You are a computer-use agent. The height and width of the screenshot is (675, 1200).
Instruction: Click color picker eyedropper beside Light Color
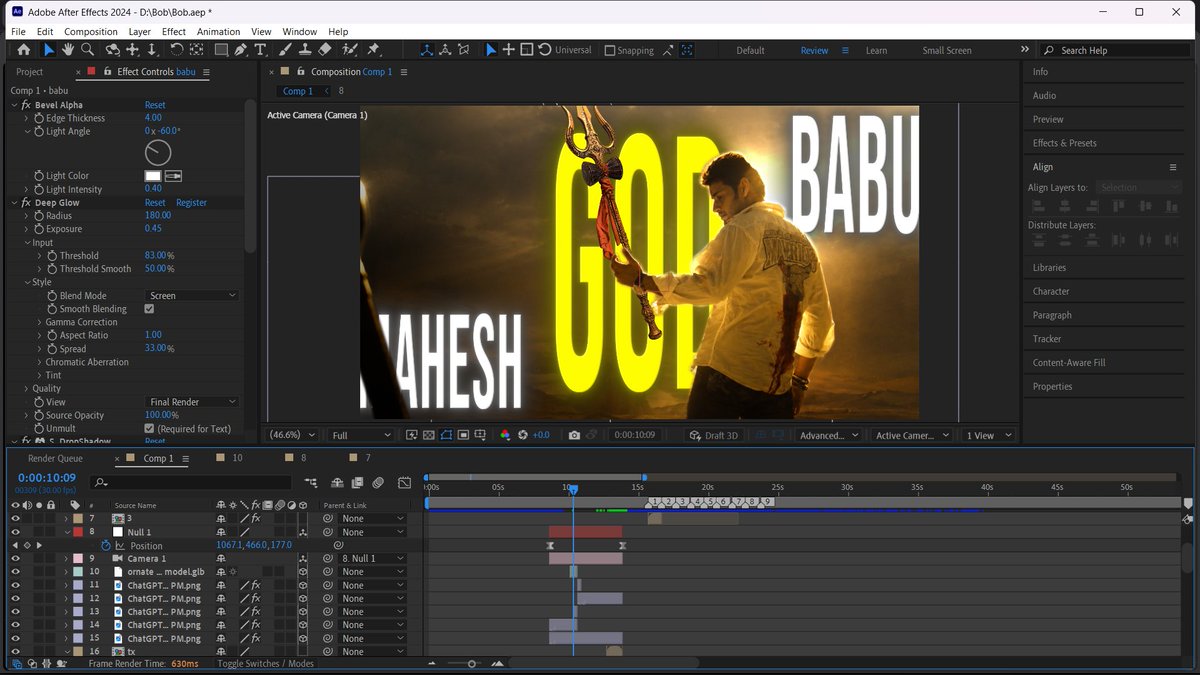click(x=173, y=176)
